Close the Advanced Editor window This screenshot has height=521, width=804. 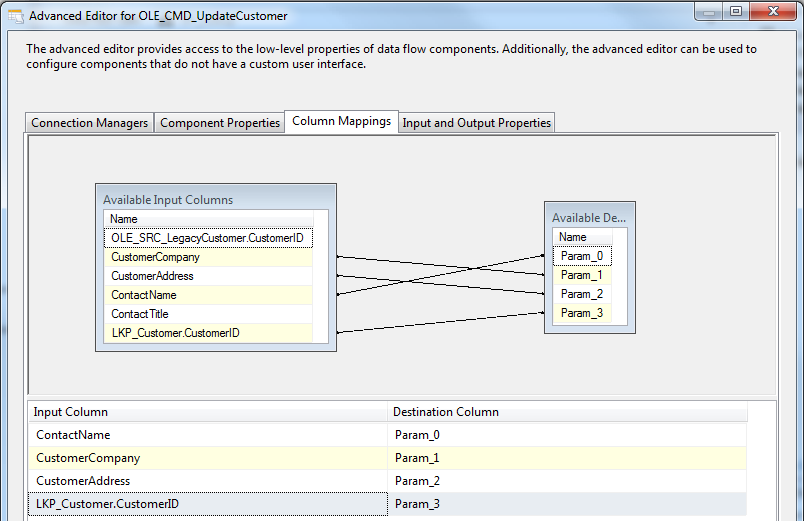pos(773,11)
